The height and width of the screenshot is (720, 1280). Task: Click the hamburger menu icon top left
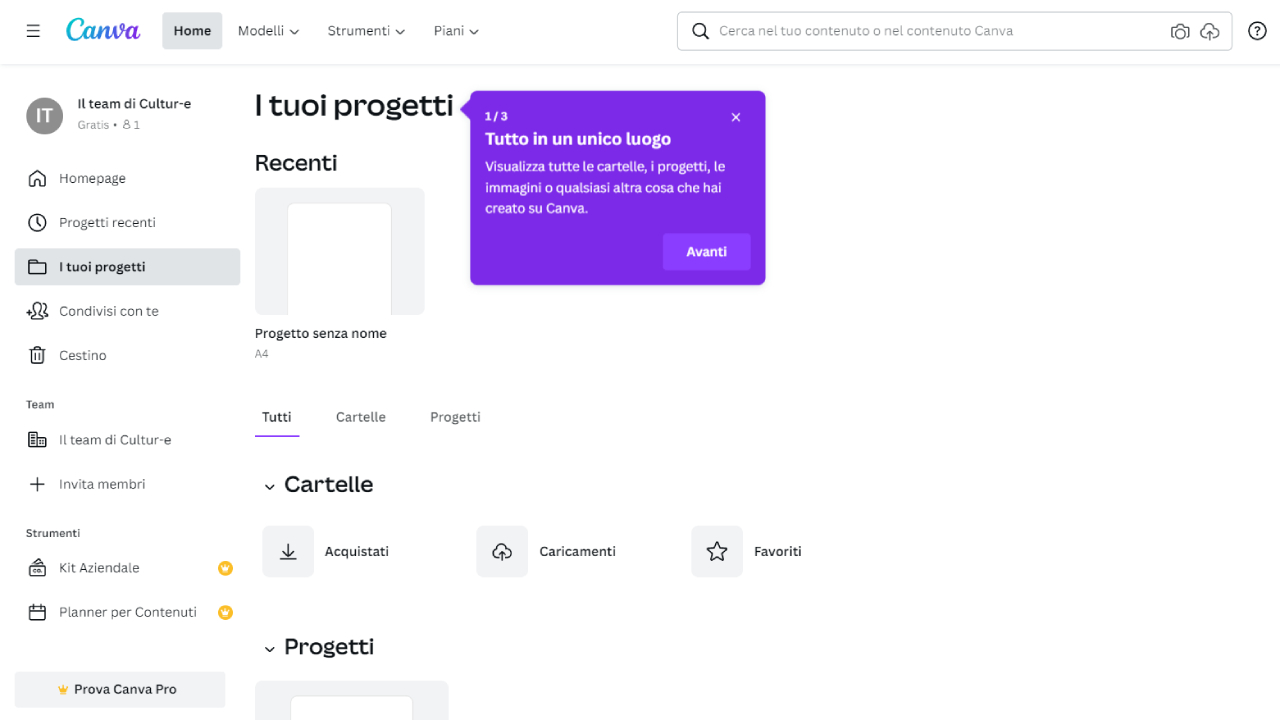point(33,31)
